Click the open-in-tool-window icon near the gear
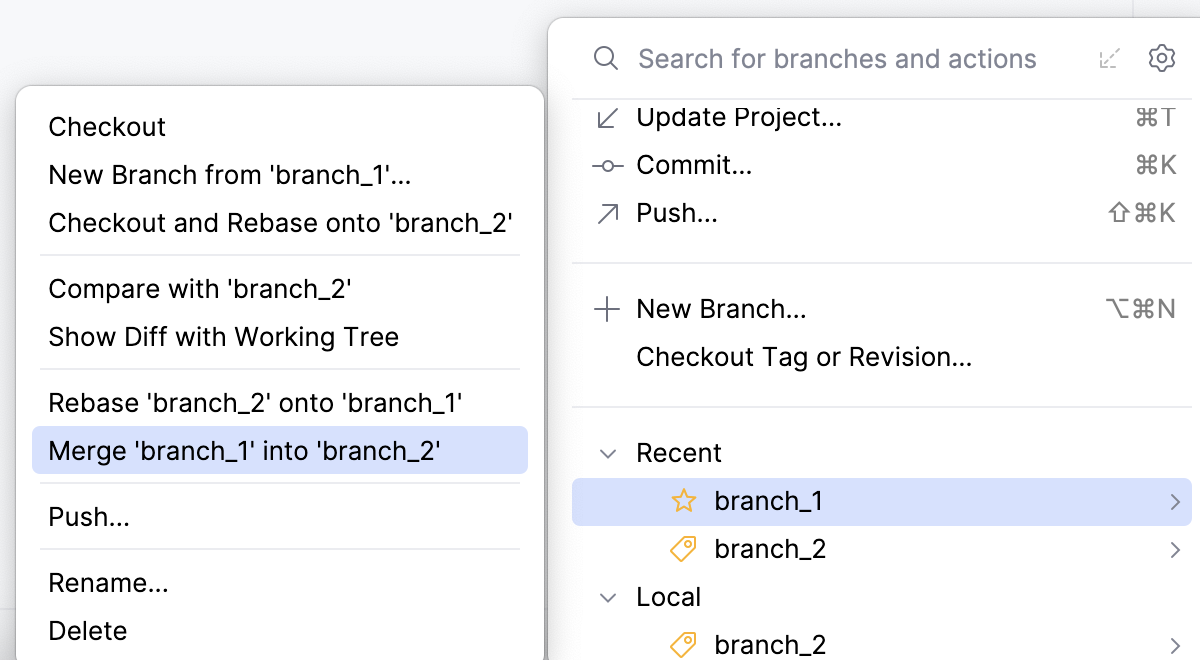Screen dimensions: 1200x660 (x=1109, y=58)
